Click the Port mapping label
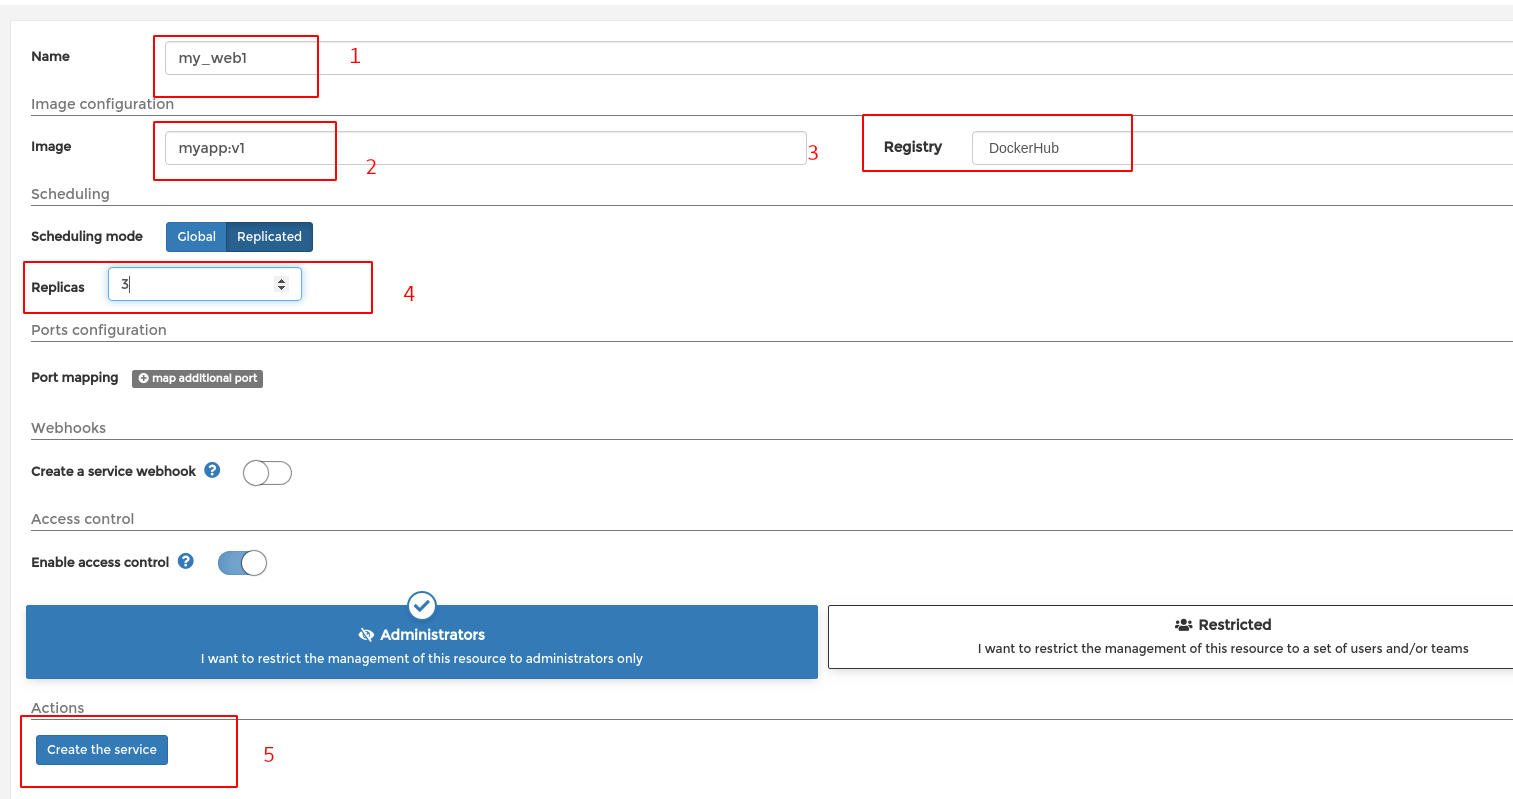Image resolution: width=1513 pixels, height=799 pixels. (x=75, y=378)
